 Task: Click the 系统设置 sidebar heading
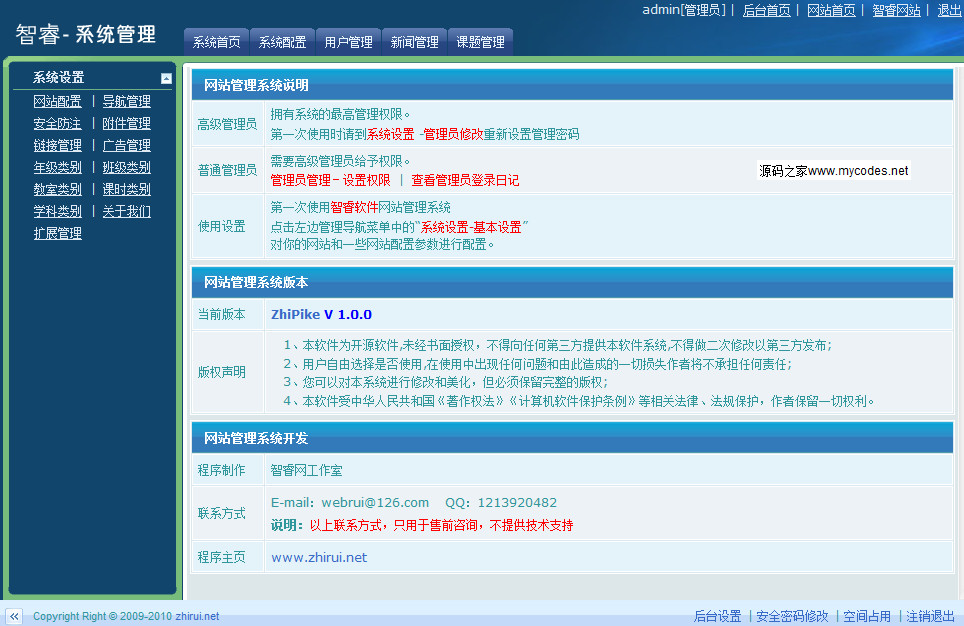click(58, 77)
